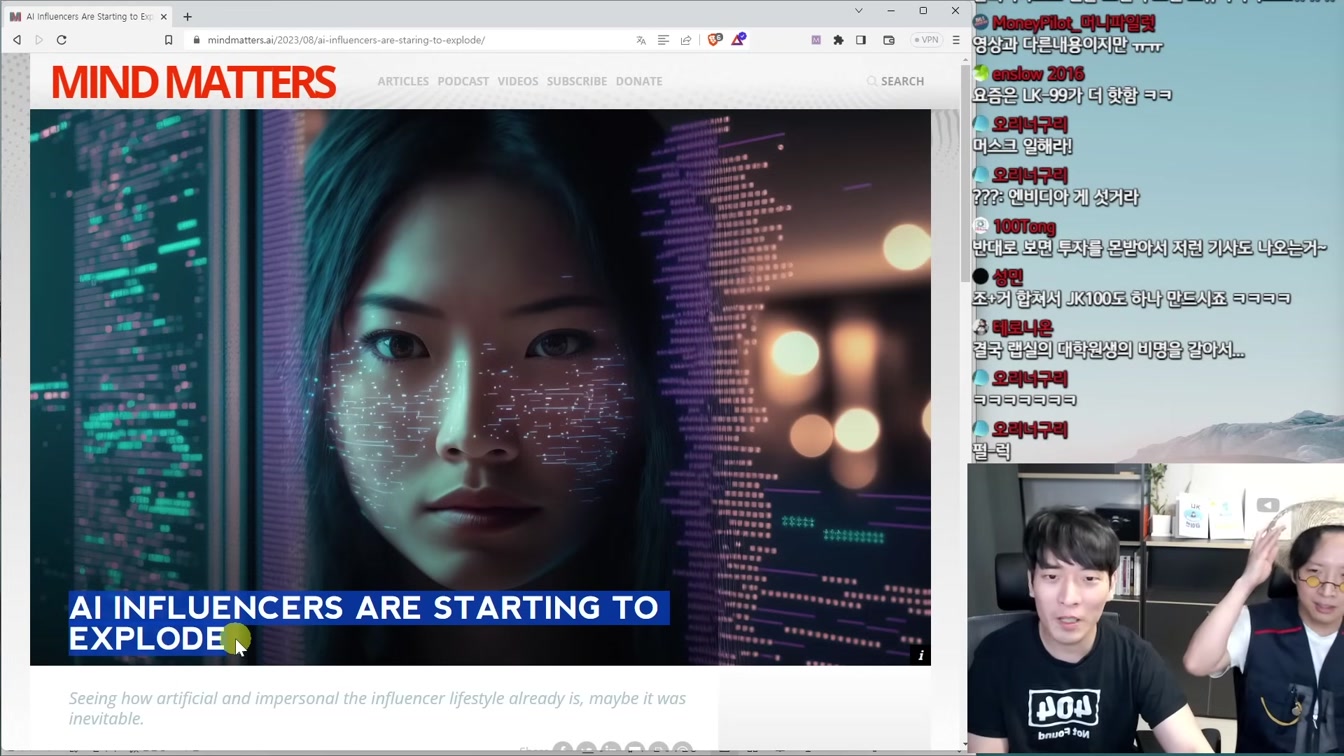Click chat message '요즘은 LK-99가 더 핫함 ㅋㅋ'
The width and height of the screenshot is (1344, 756).
[x=1072, y=96]
